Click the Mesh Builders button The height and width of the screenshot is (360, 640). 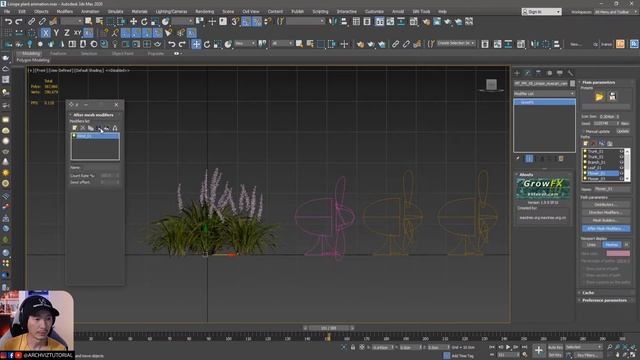point(605,220)
